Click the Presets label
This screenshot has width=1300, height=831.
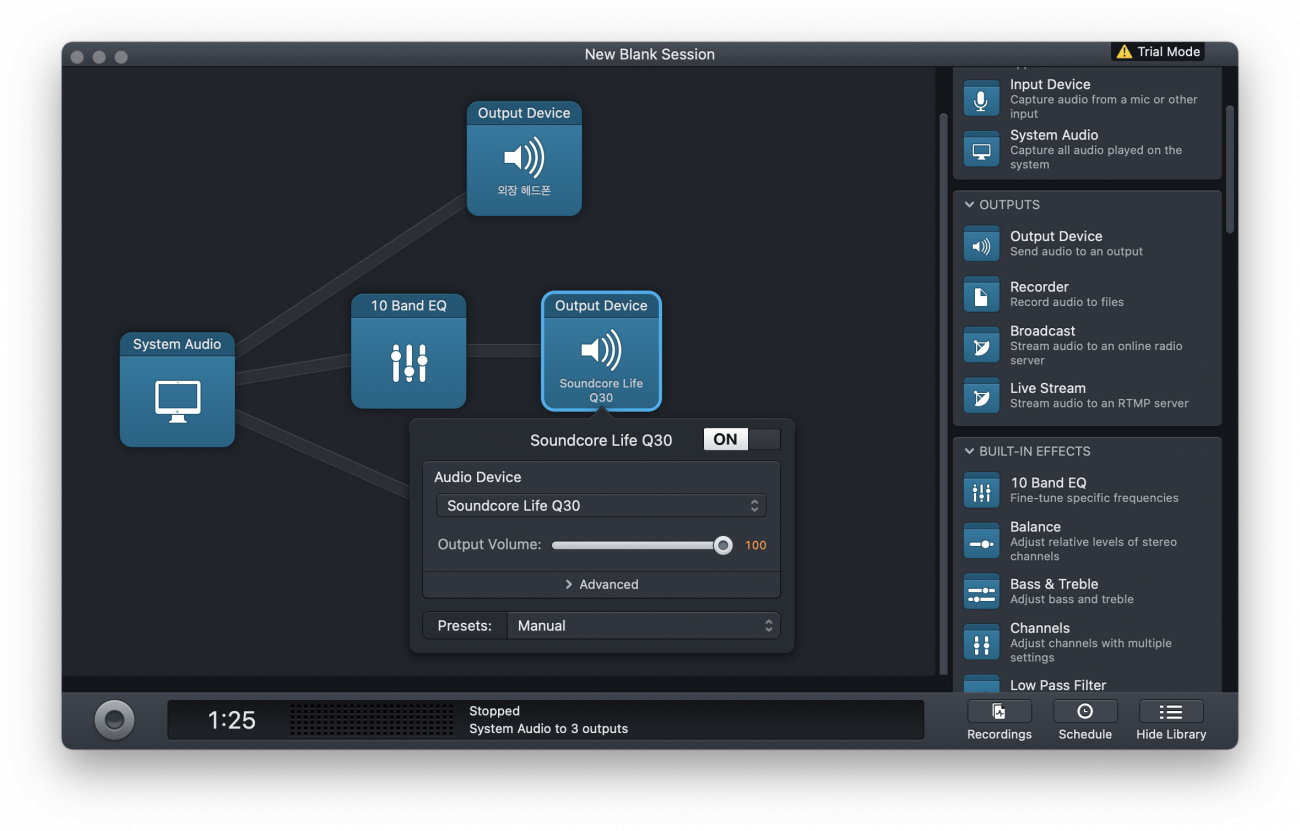[465, 625]
